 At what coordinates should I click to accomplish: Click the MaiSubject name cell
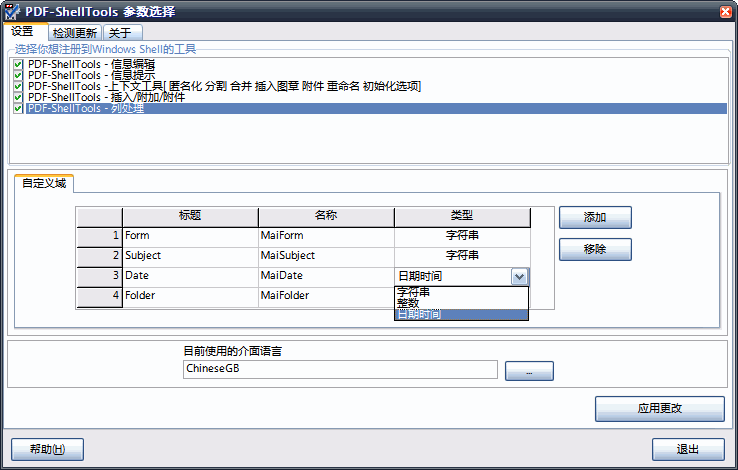pos(326,255)
